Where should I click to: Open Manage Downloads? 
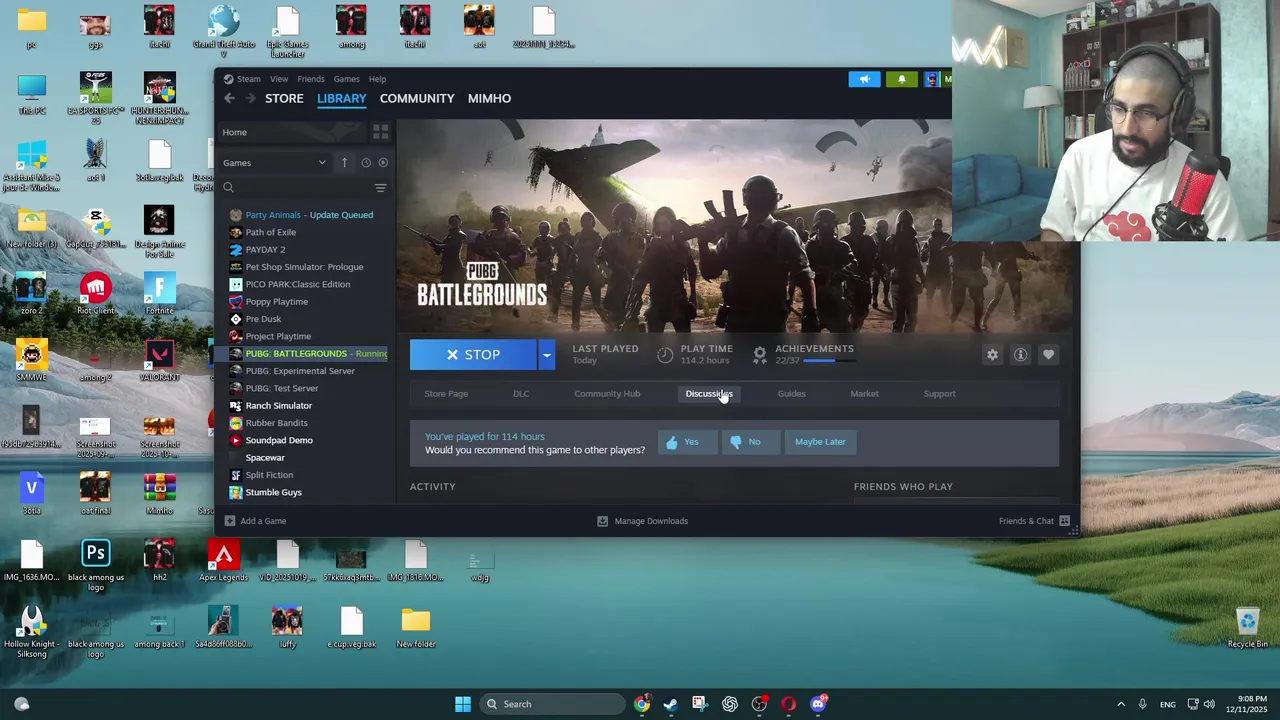[x=643, y=521]
